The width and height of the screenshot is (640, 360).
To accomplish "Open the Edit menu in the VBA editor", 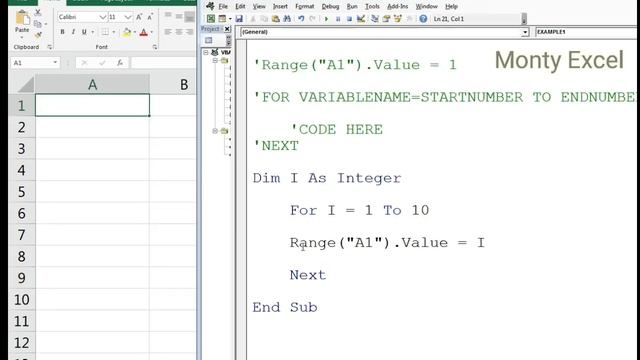I will (x=240, y=7).
